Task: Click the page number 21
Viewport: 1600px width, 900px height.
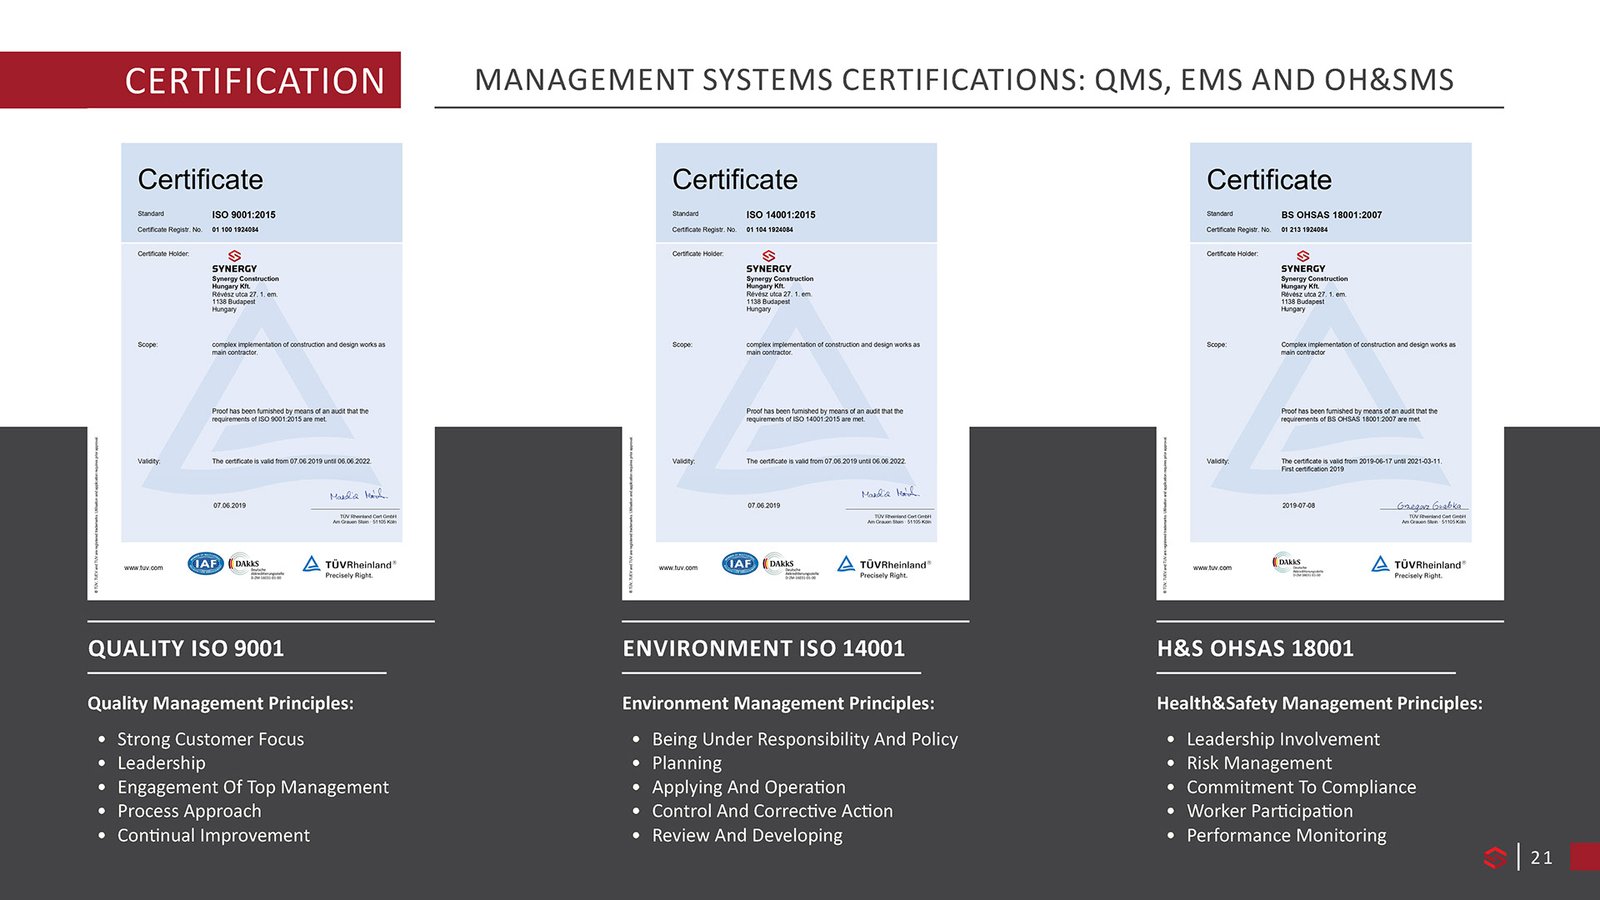Action: pos(1541,857)
